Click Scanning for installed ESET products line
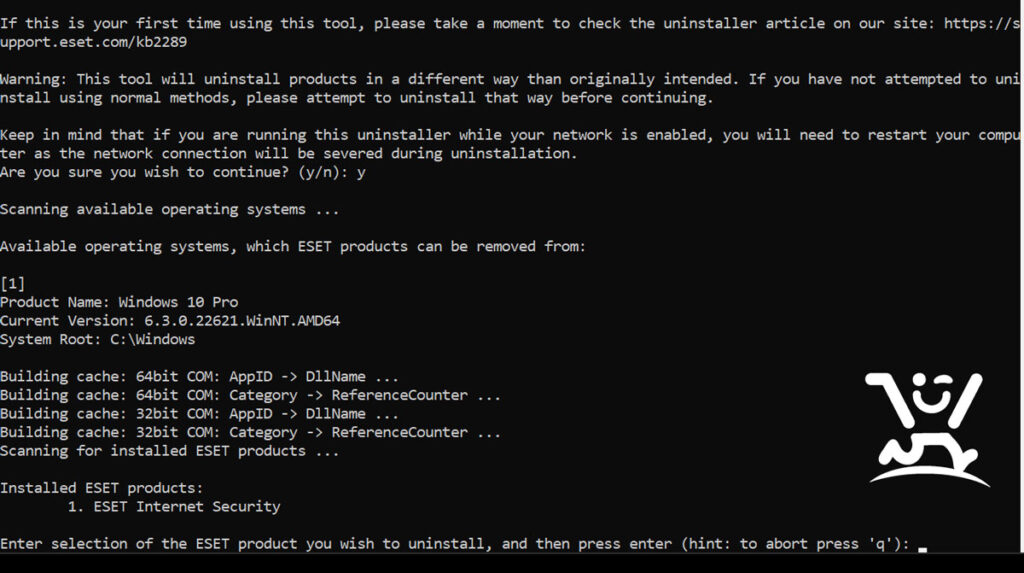The height and width of the screenshot is (573, 1024). point(170,451)
